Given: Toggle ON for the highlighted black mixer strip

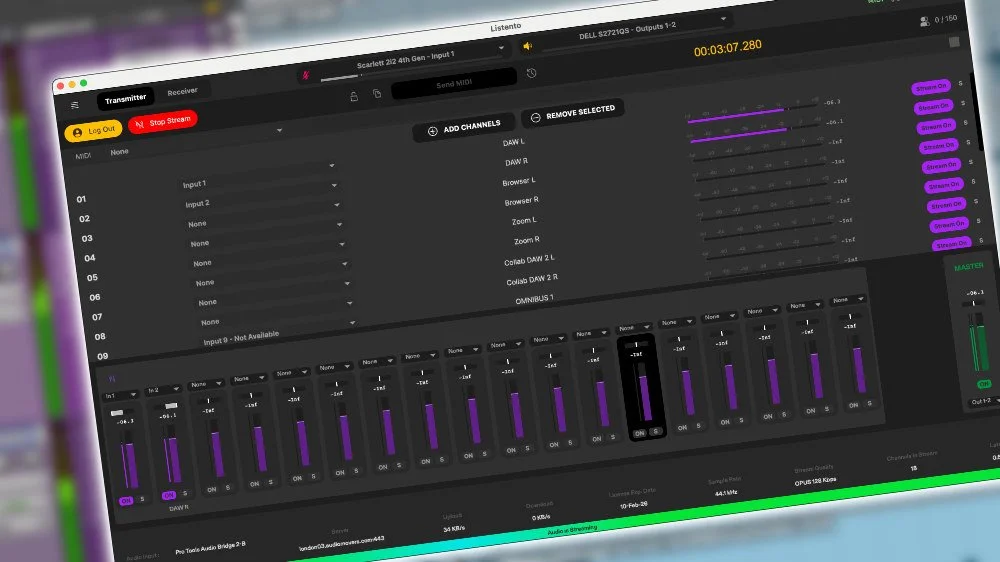Looking at the screenshot, I should tap(639, 433).
